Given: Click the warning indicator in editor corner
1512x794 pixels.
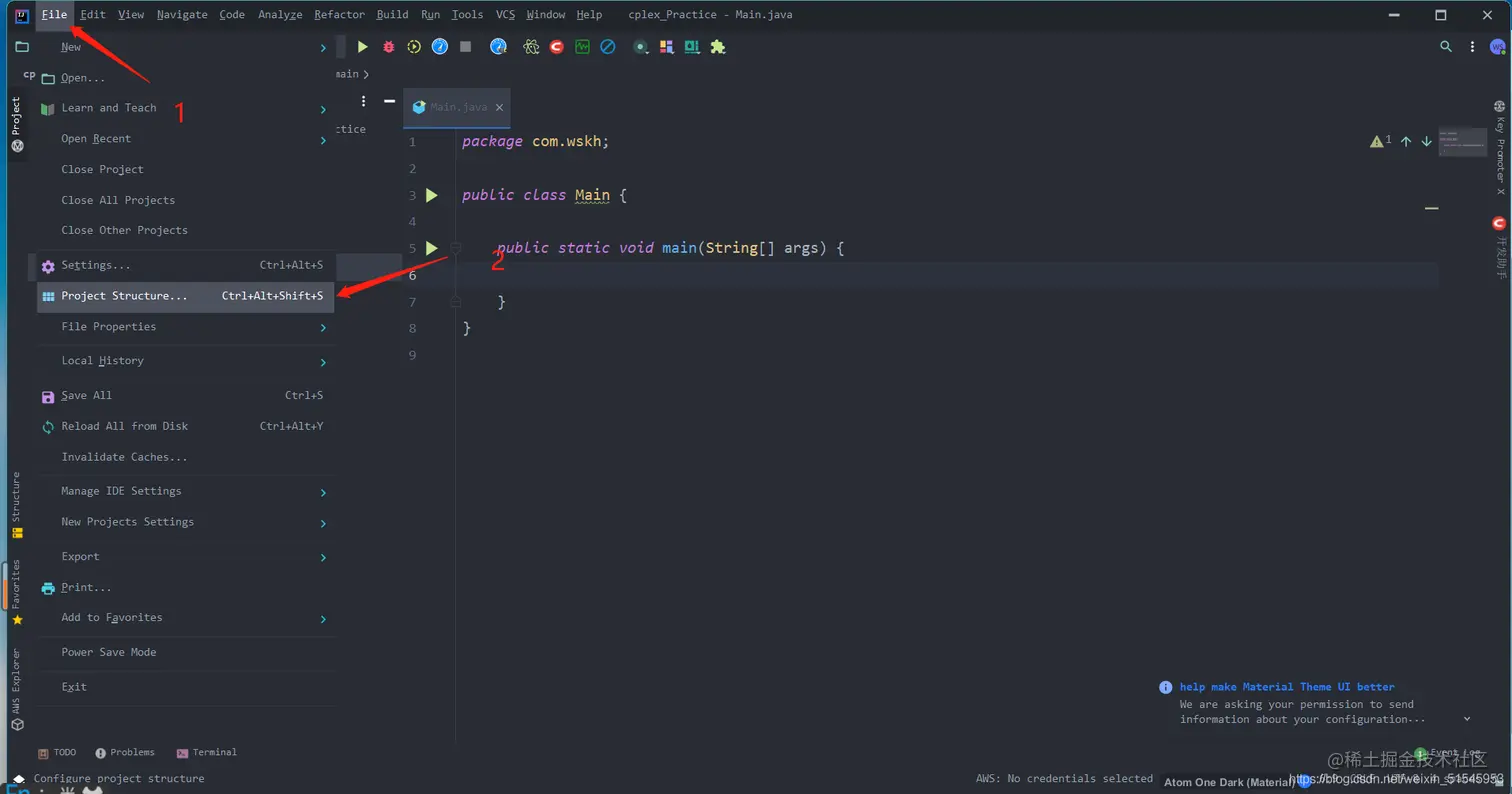Looking at the screenshot, I should coord(1381,142).
